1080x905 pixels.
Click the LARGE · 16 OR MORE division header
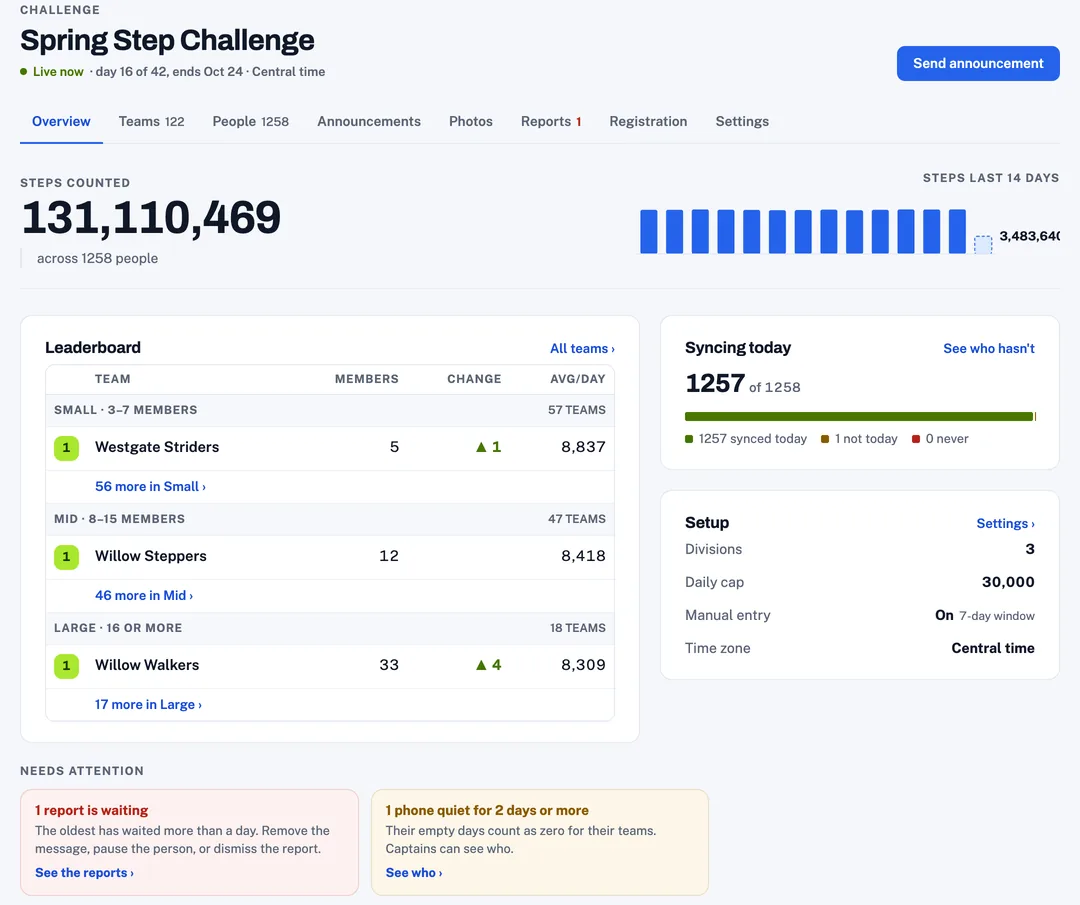click(x=118, y=628)
